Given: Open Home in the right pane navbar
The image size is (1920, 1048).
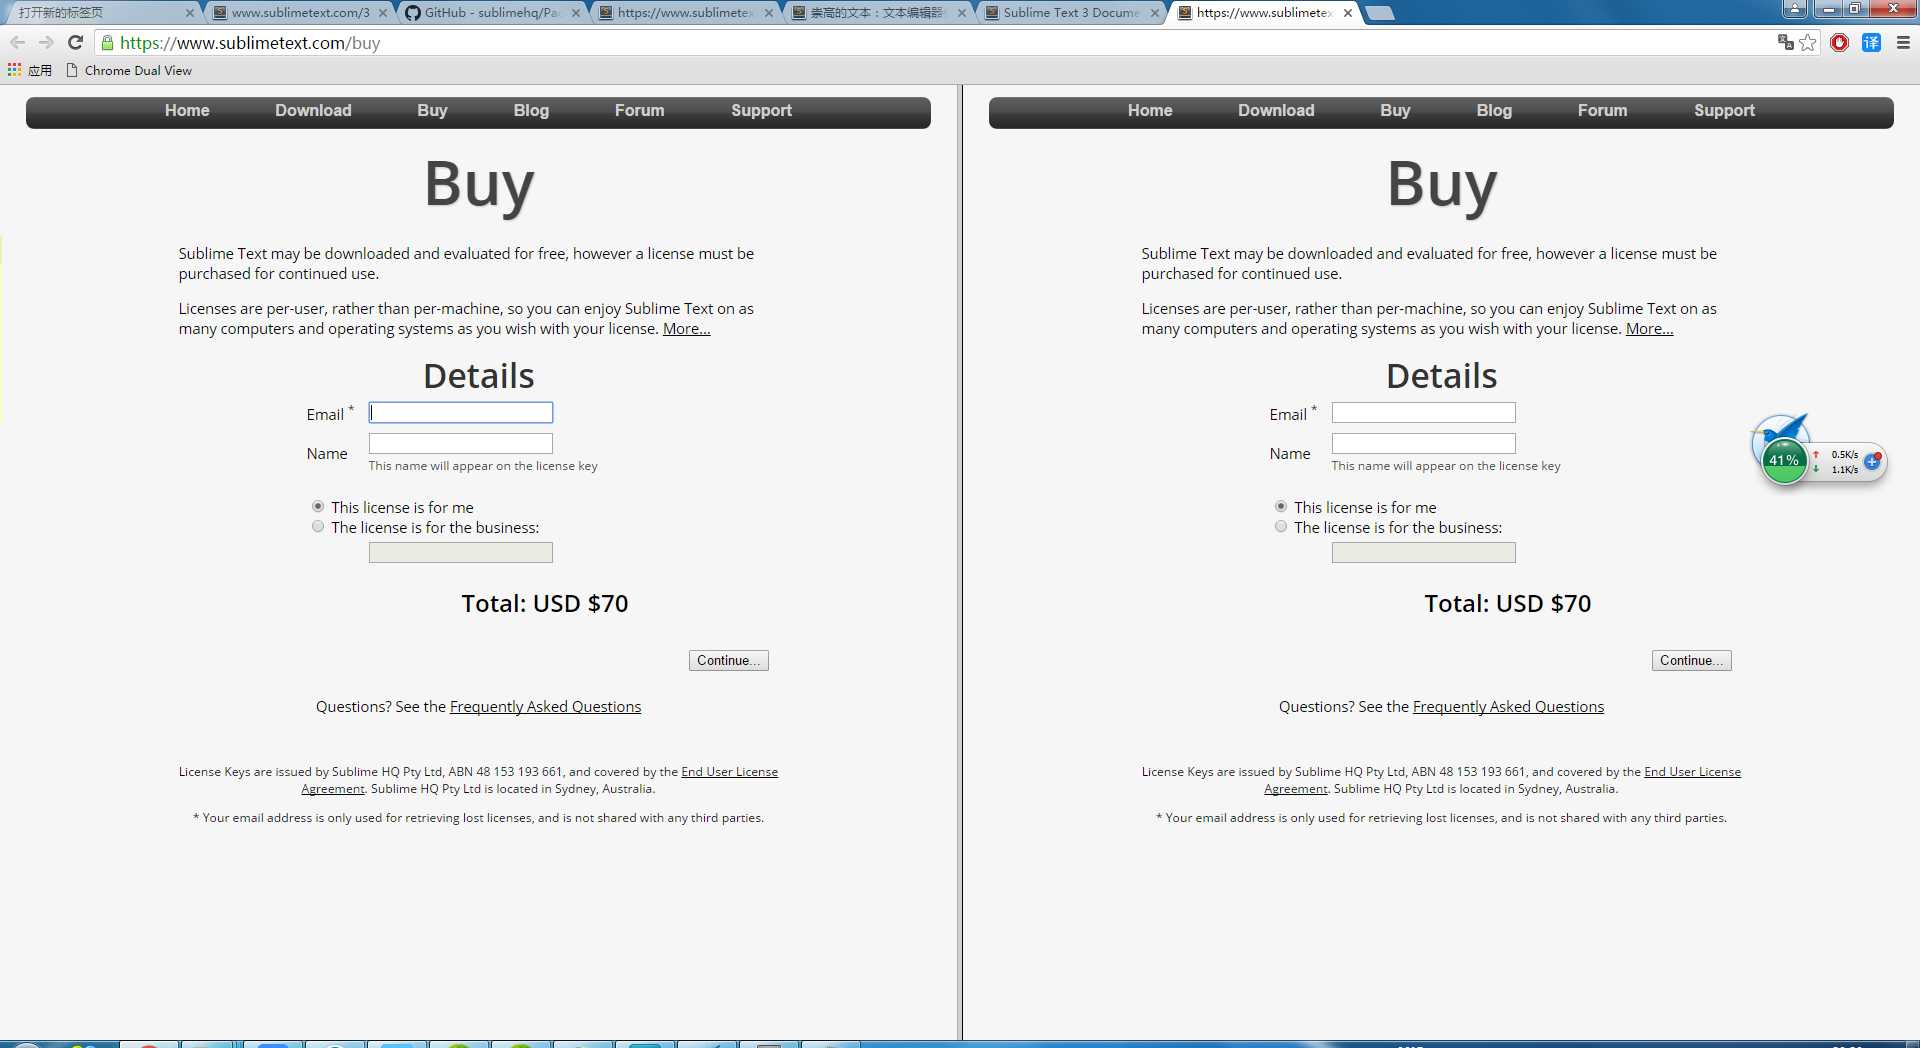Looking at the screenshot, I should tap(1150, 111).
